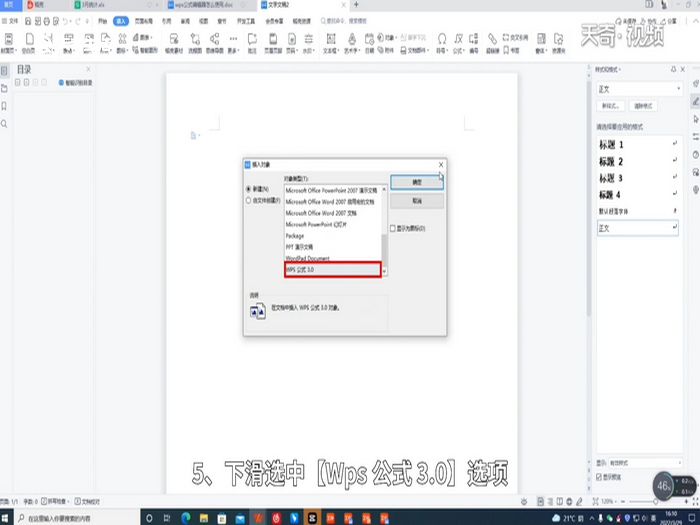Click the 页码 page number icon
This screenshot has width=700, height=525.
[x=292, y=43]
